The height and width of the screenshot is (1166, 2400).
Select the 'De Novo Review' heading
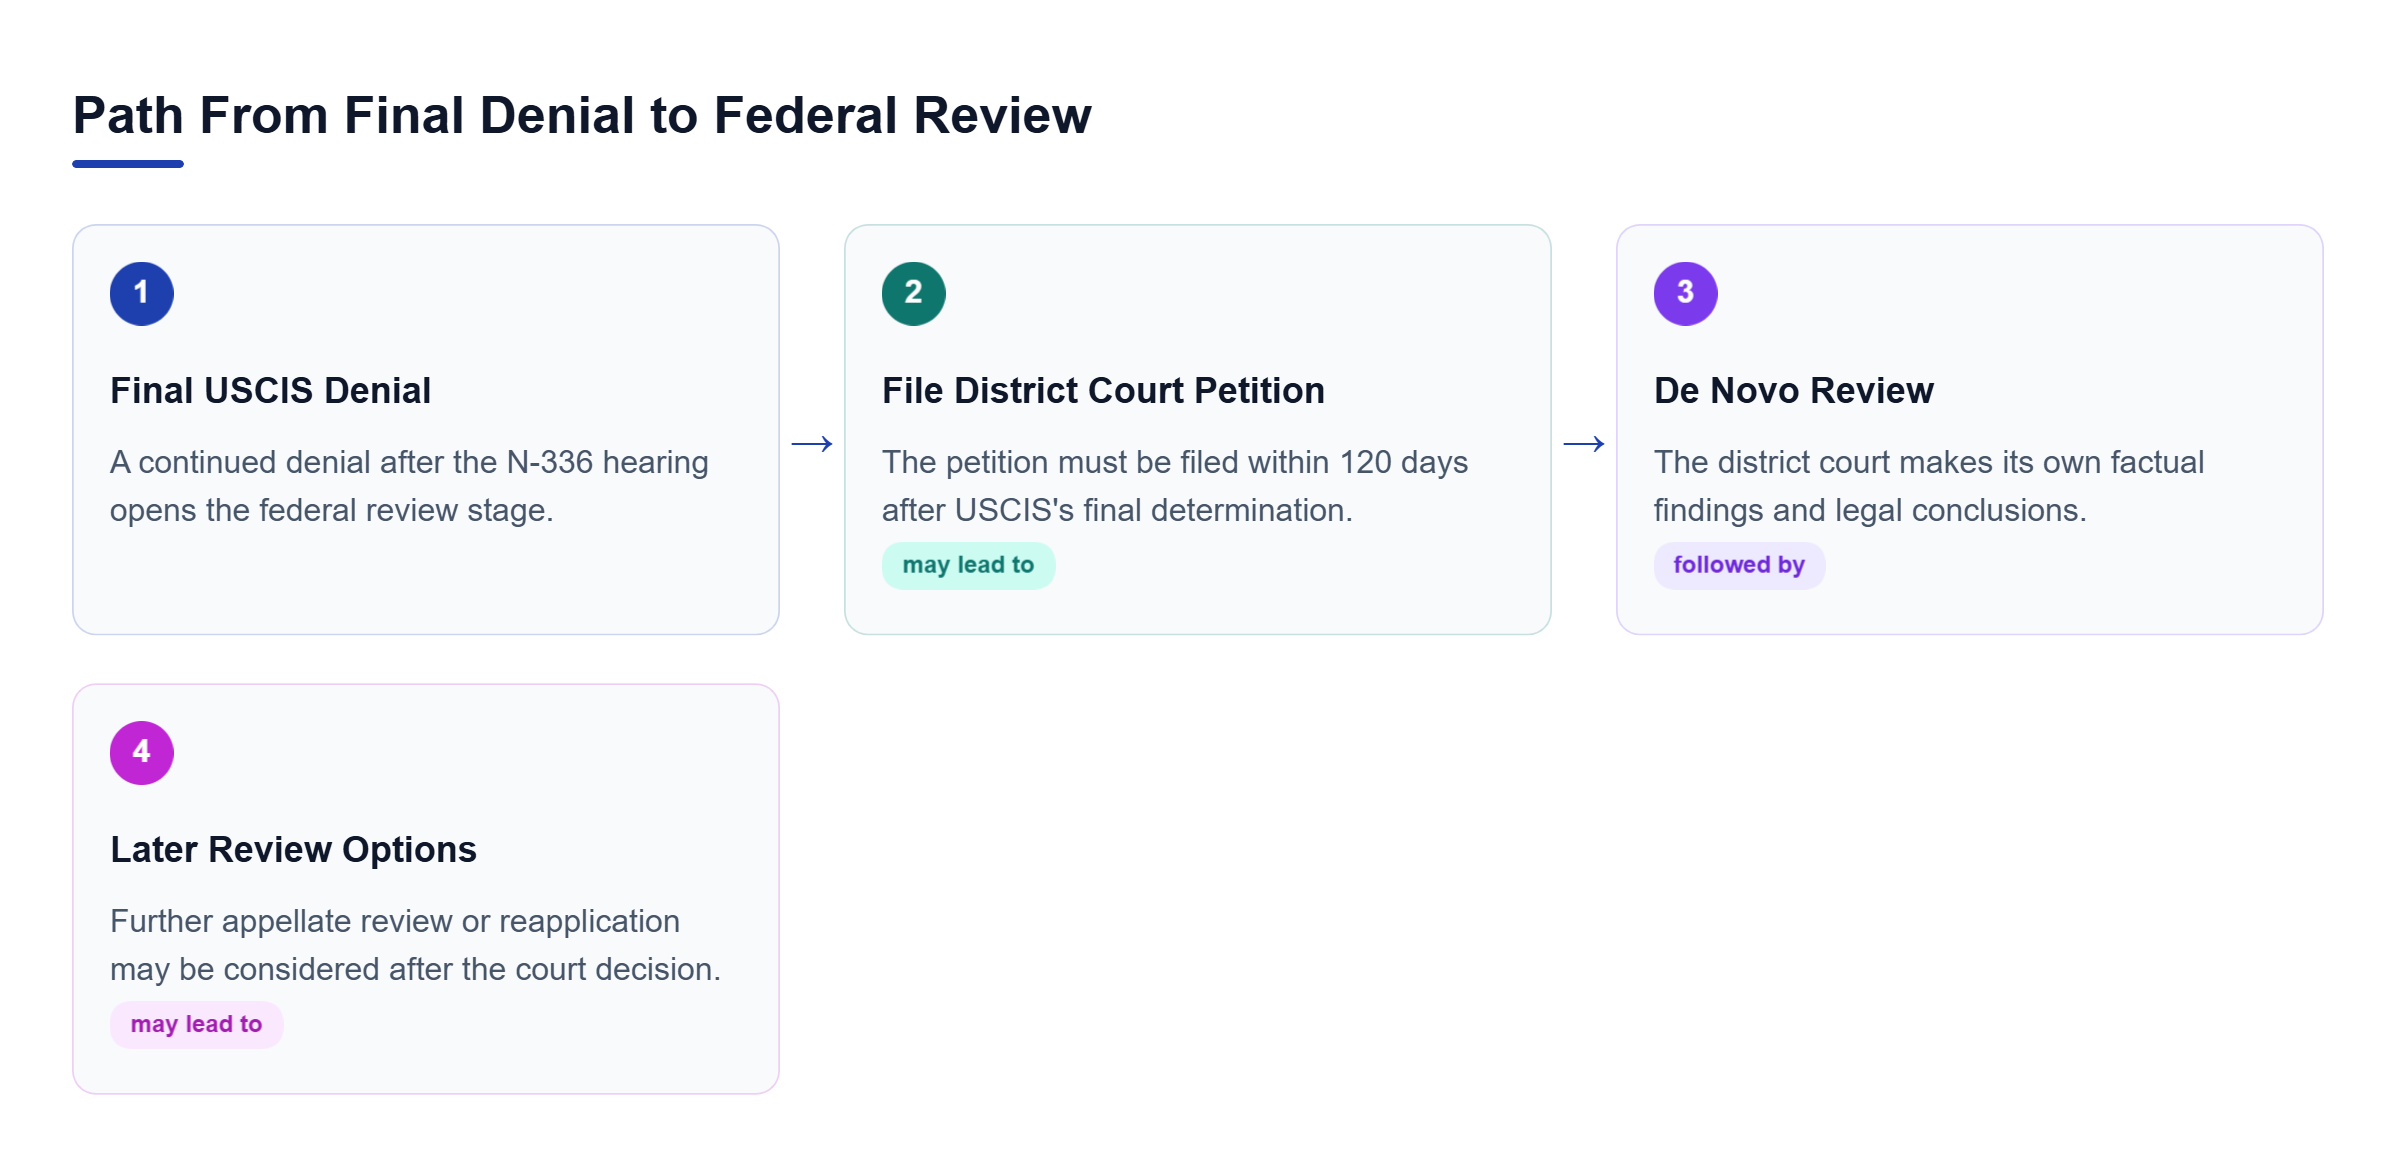click(x=1794, y=390)
